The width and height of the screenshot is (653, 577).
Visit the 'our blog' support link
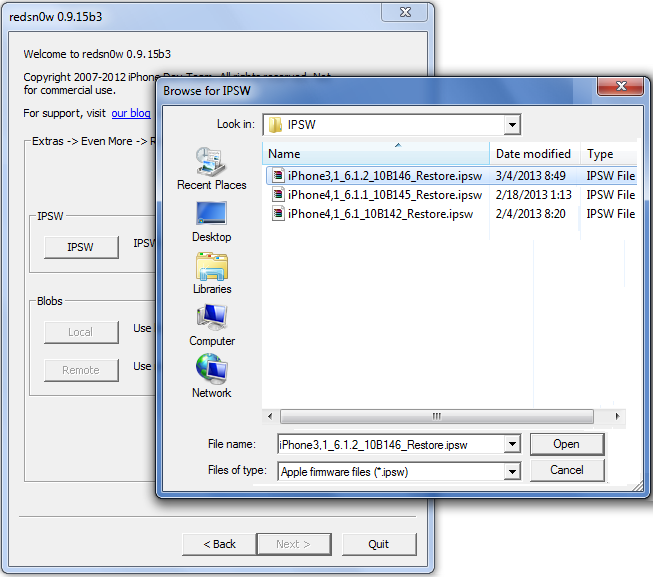(131, 114)
